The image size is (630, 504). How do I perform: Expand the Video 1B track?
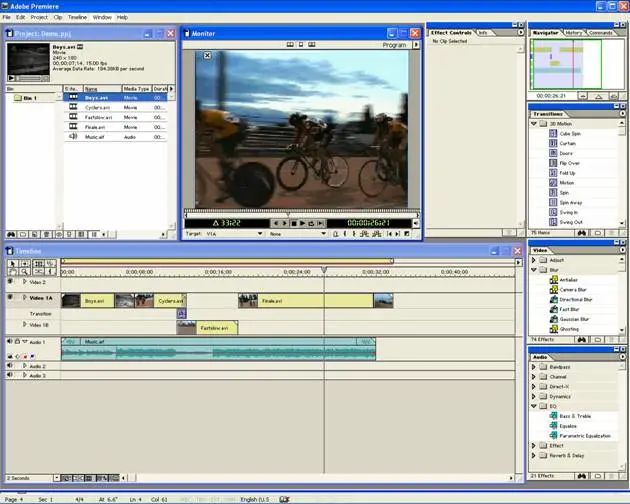[x=25, y=324]
